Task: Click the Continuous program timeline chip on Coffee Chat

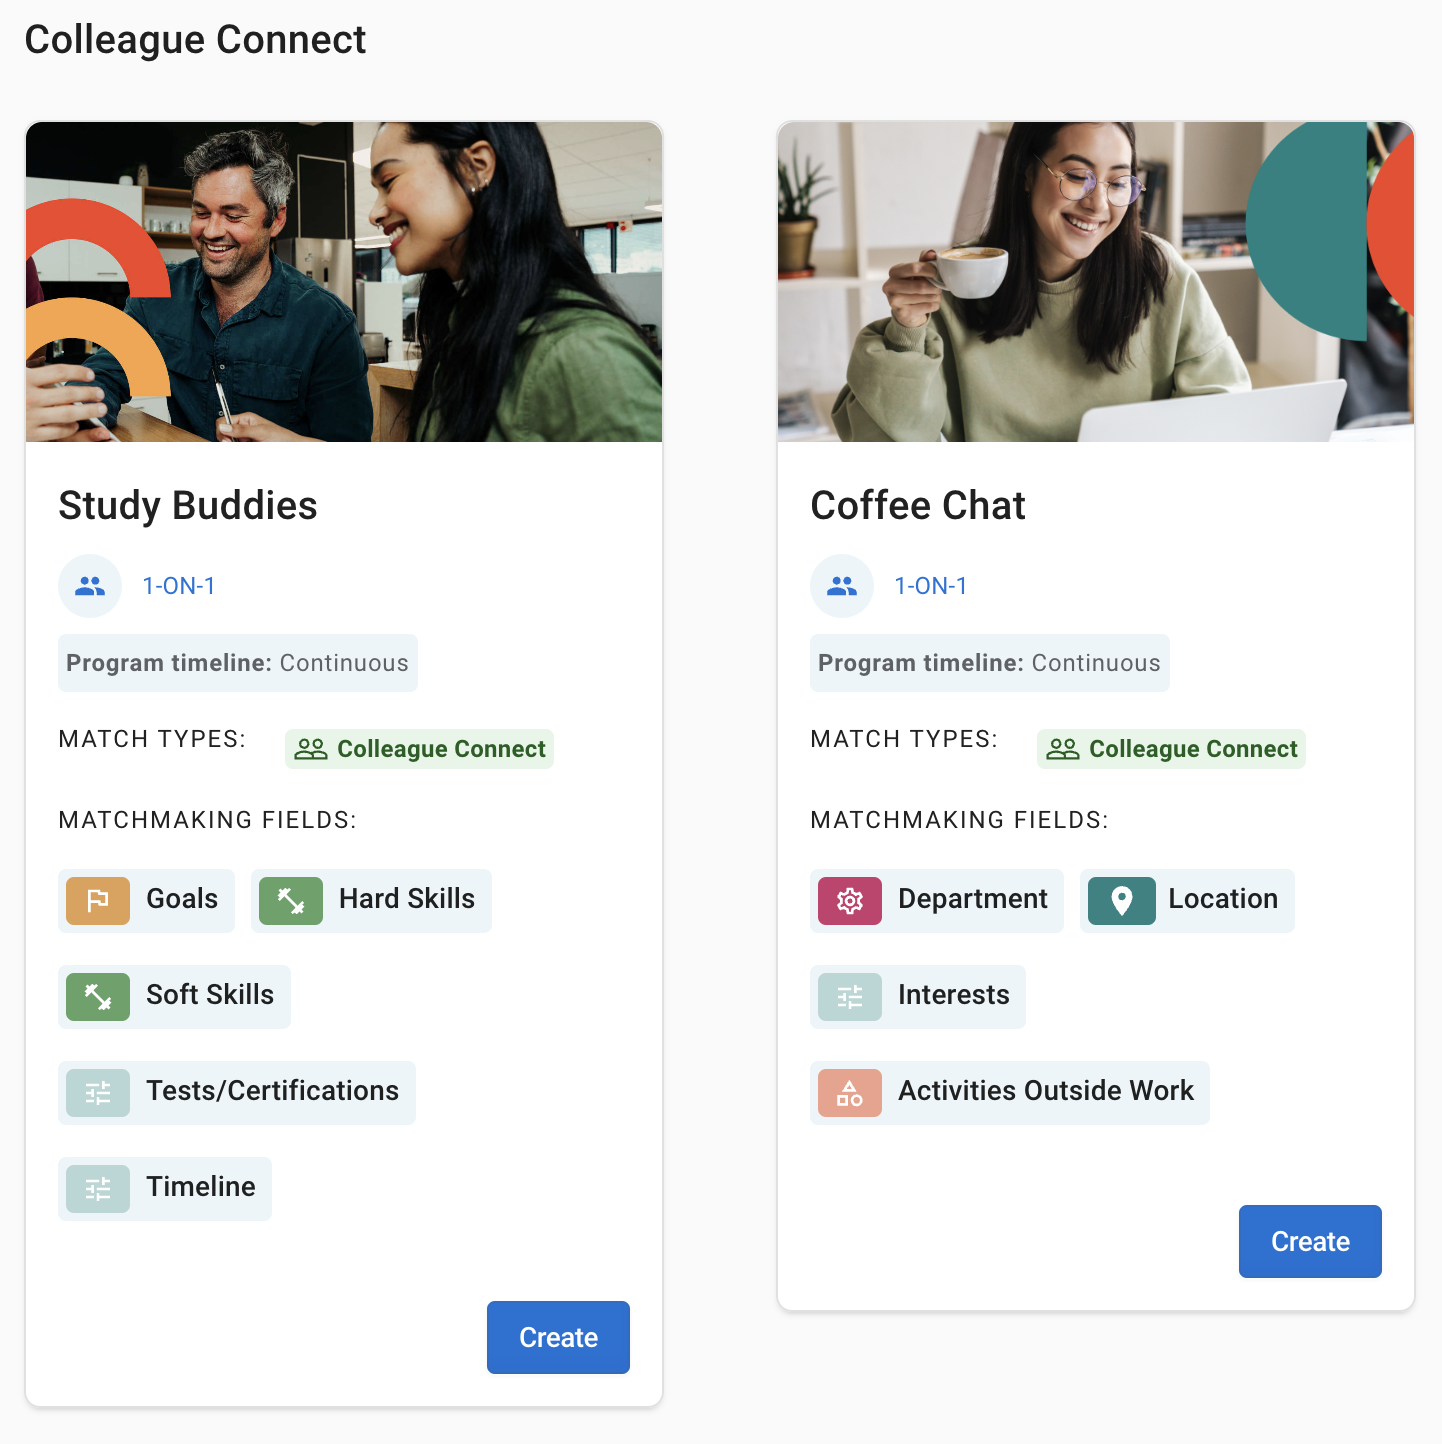Action: tap(988, 662)
